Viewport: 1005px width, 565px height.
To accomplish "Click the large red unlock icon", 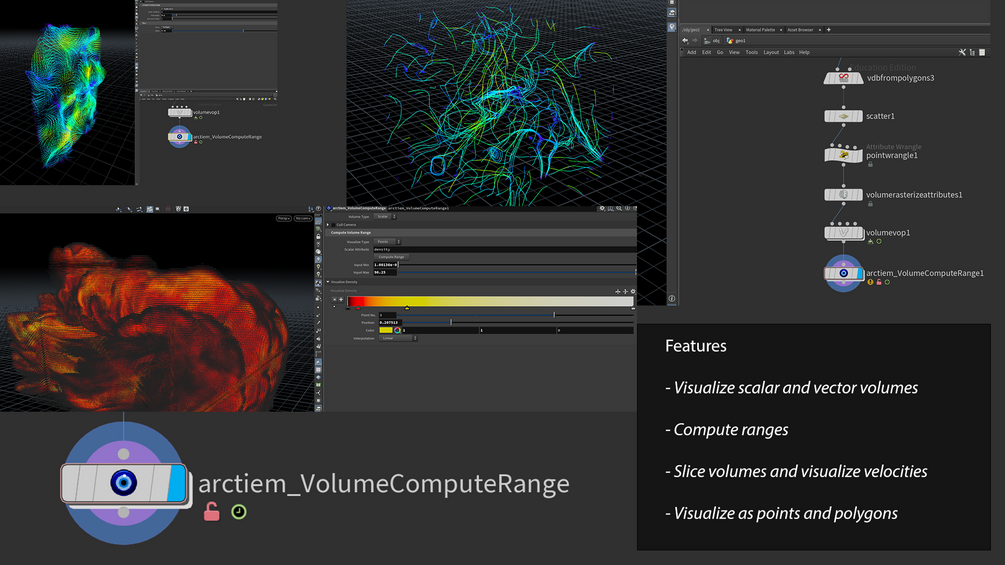I will tap(212, 512).
